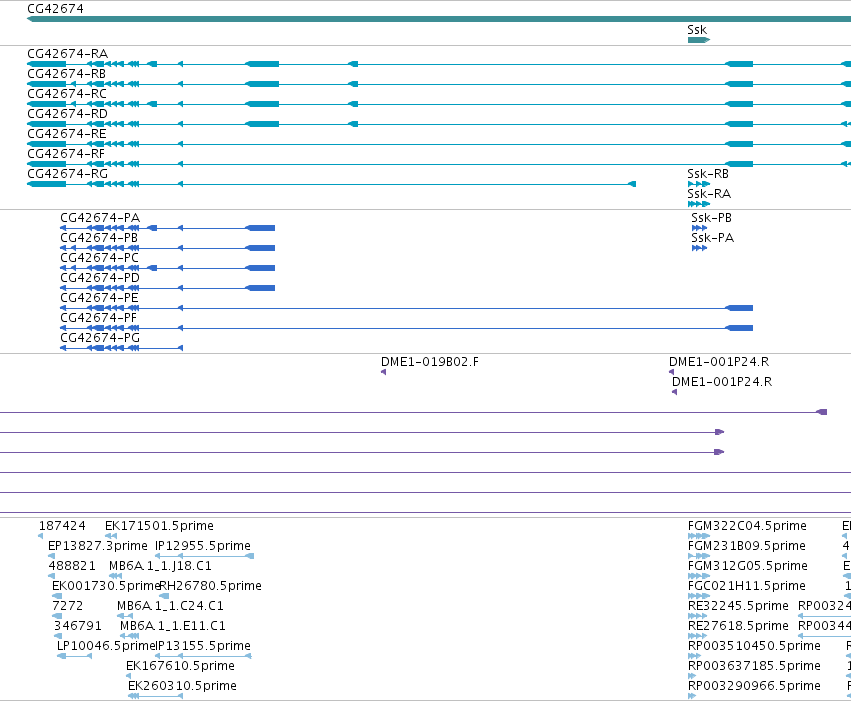The image size is (851, 701).
Task: Click EST IP13155.5prime label
Action: coord(203,646)
